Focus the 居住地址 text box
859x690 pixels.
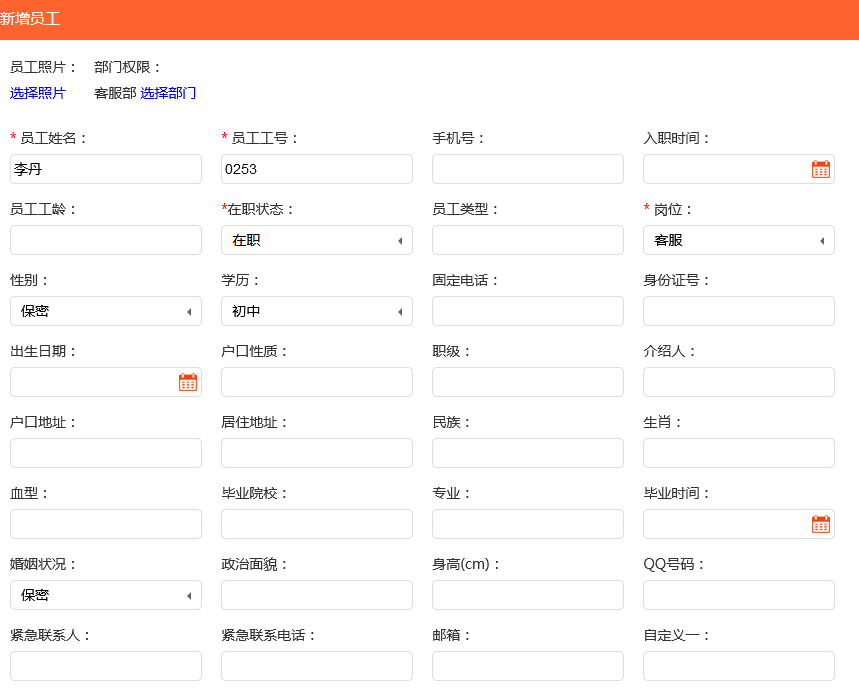point(316,453)
